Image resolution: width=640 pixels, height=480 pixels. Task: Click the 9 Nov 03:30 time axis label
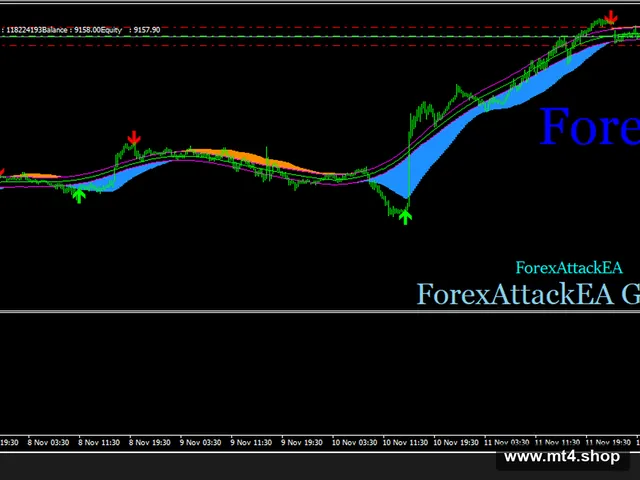tap(200, 442)
